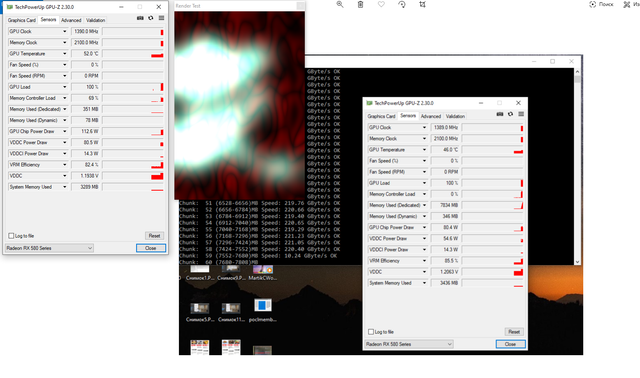Click the heart favorite icon in photo viewer toolbar

[381, 4]
